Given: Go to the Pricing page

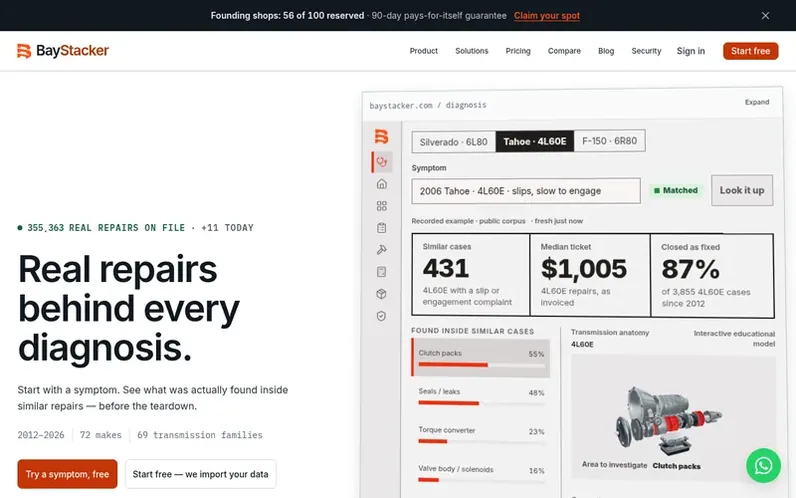Looking at the screenshot, I should click(x=518, y=51).
